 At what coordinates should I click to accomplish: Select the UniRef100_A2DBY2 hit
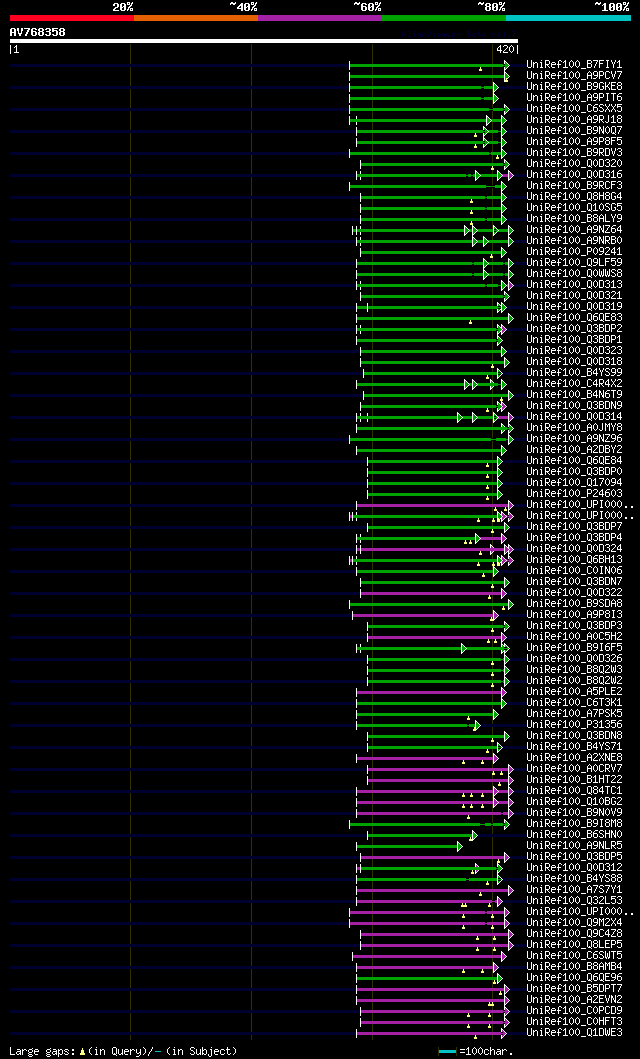pos(574,450)
